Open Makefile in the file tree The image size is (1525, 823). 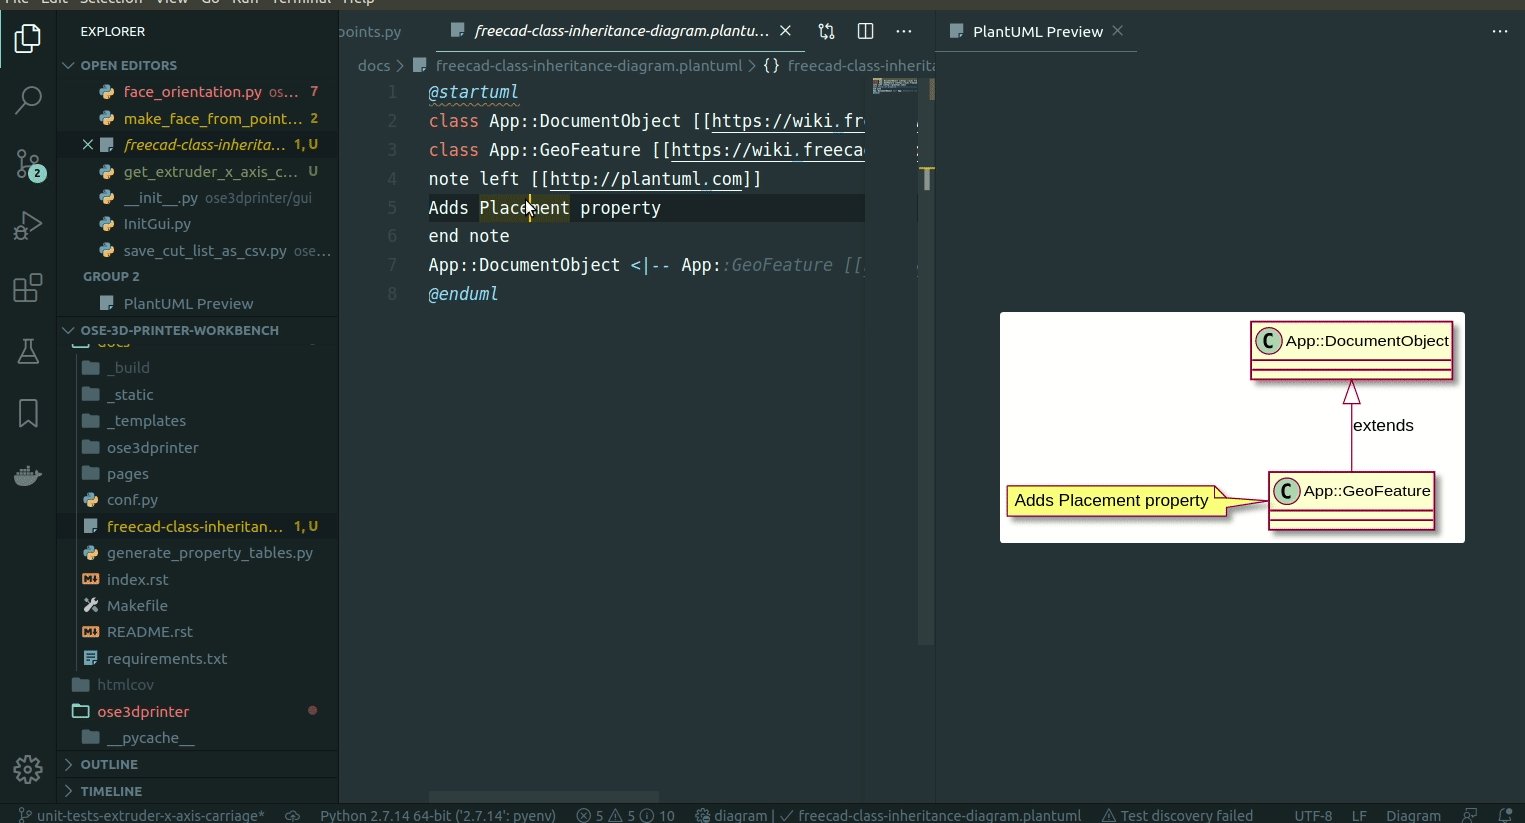(197, 606)
